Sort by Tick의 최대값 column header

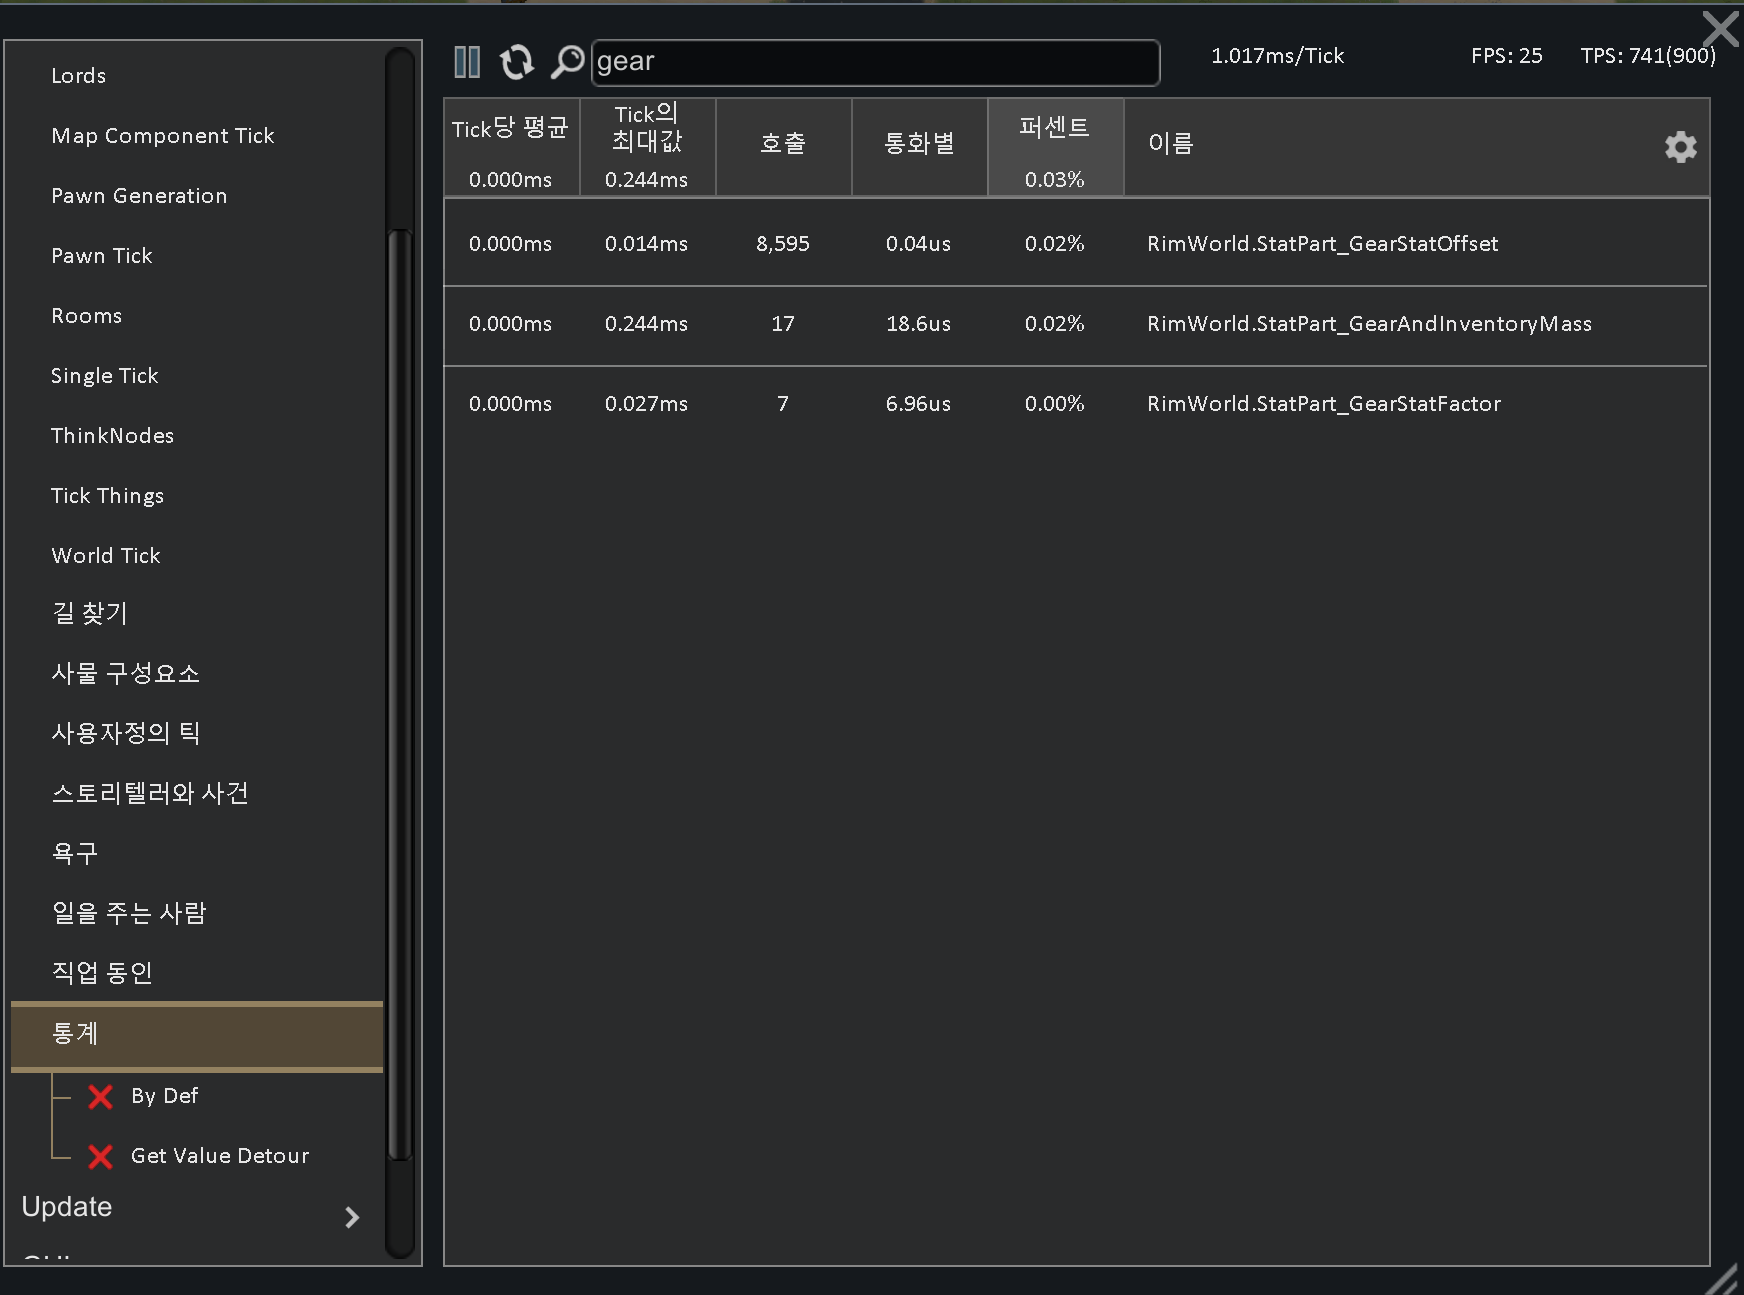tap(647, 147)
